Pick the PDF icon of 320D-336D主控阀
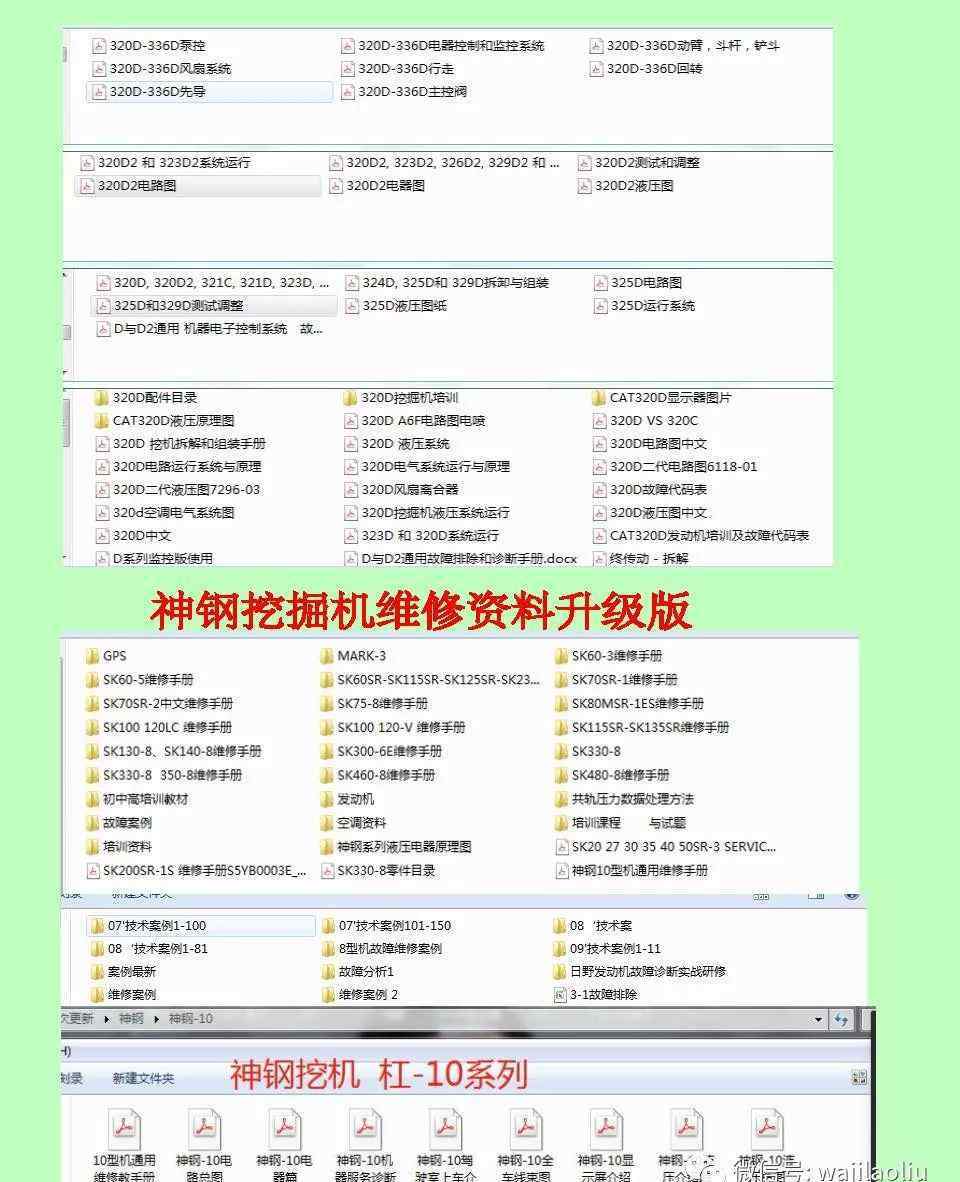This screenshot has width=960, height=1182. pos(347,92)
